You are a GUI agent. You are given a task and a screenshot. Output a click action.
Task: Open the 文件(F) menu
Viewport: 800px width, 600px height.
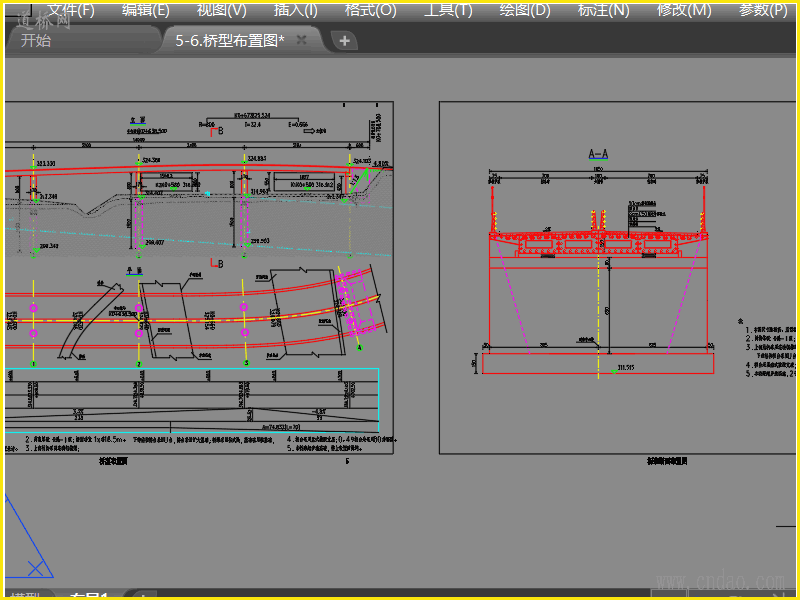(x=71, y=10)
